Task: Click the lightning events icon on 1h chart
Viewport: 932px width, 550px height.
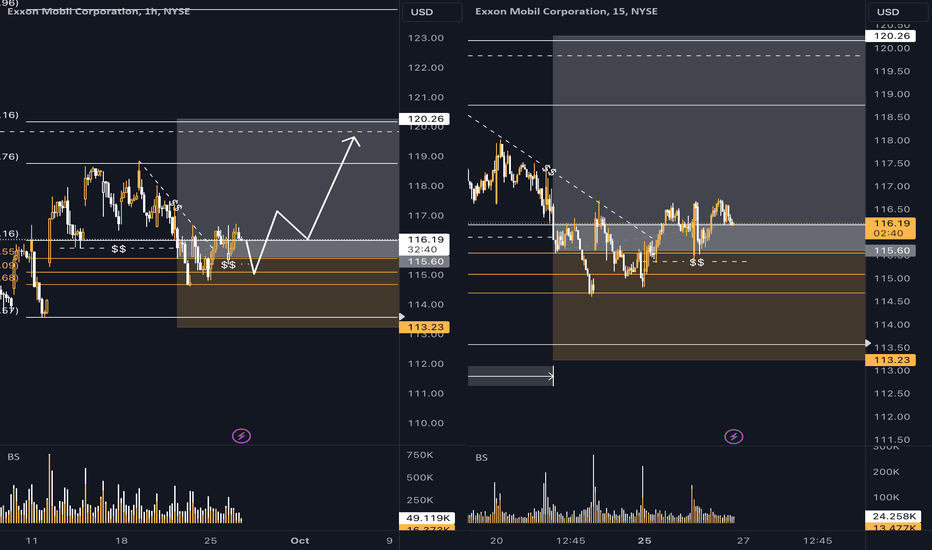Action: pos(241,436)
